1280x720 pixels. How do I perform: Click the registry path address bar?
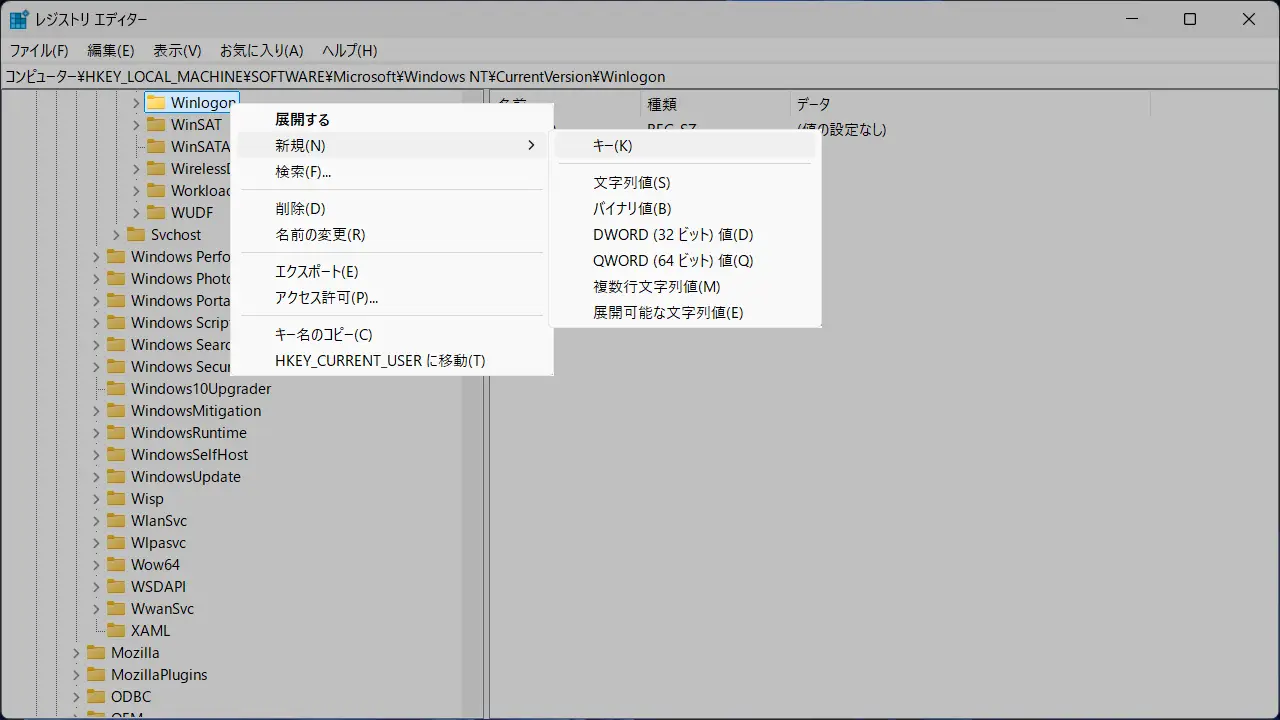coord(640,77)
